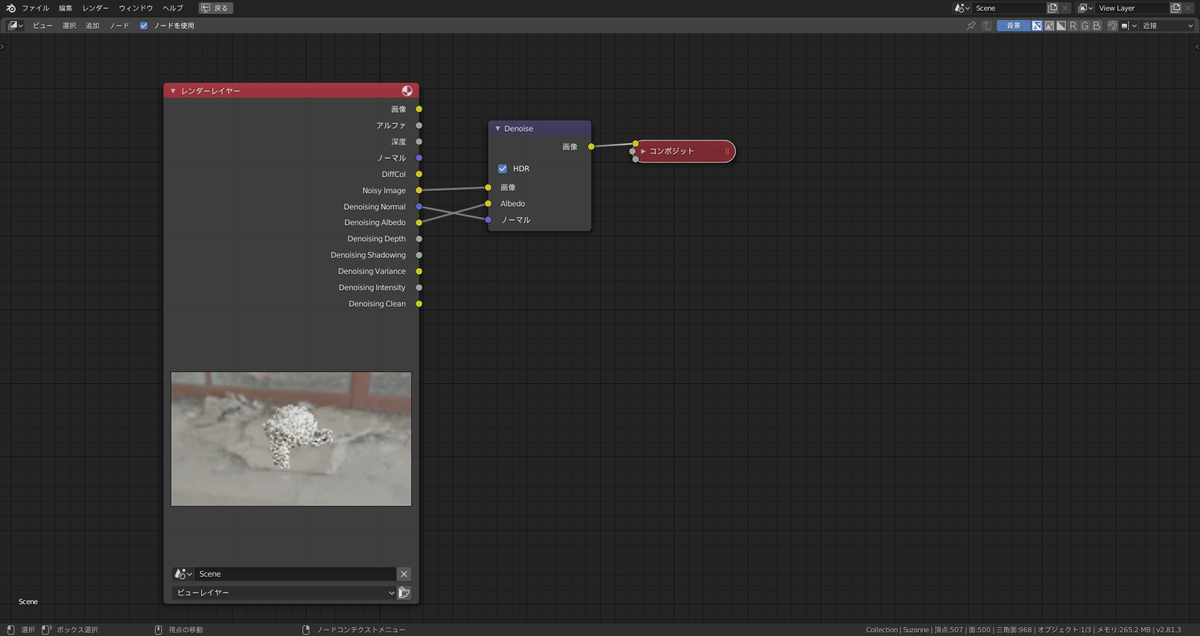Click the top bar Scene name field
This screenshot has width=1200, height=636.
point(1008,7)
